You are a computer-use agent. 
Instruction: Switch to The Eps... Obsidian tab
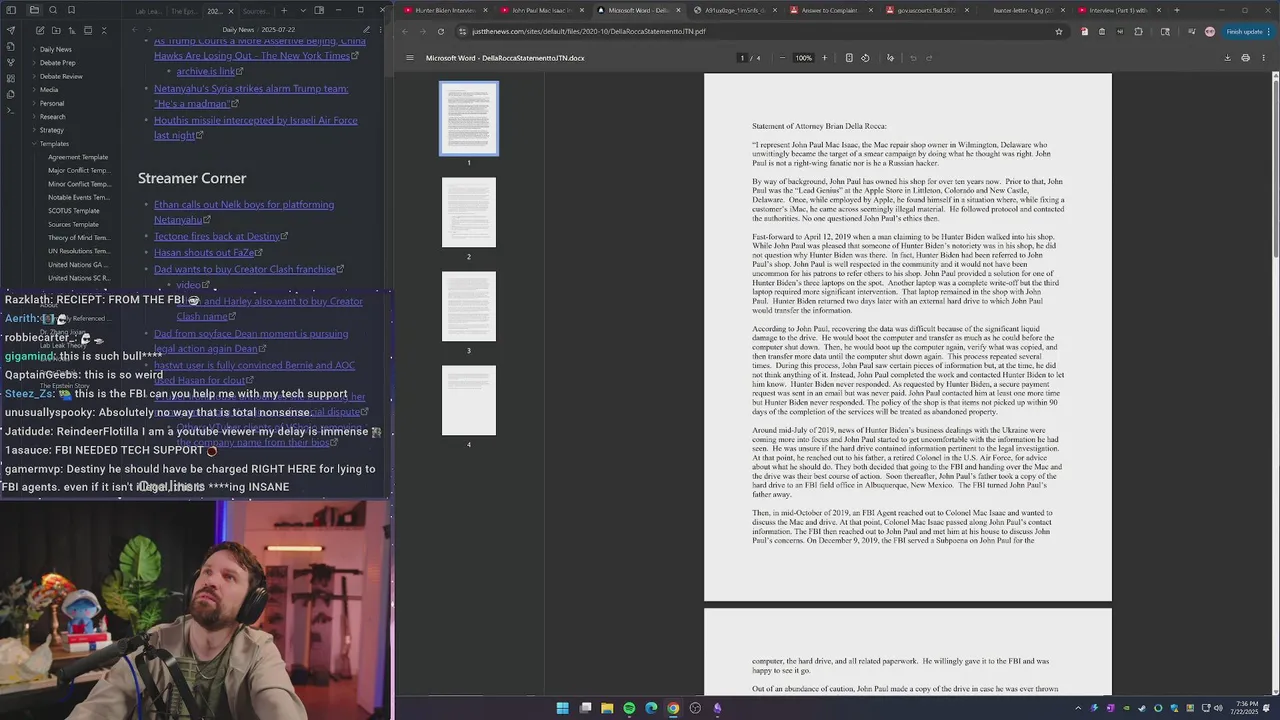pyautogui.click(x=183, y=11)
